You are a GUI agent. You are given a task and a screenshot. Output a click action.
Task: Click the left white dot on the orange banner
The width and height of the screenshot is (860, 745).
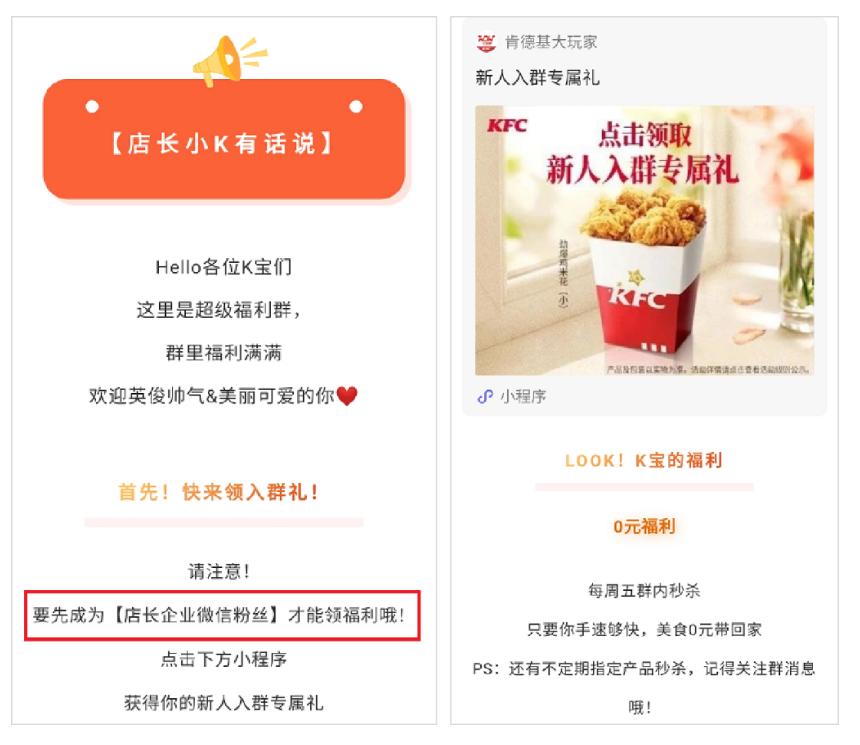pyautogui.click(x=92, y=106)
